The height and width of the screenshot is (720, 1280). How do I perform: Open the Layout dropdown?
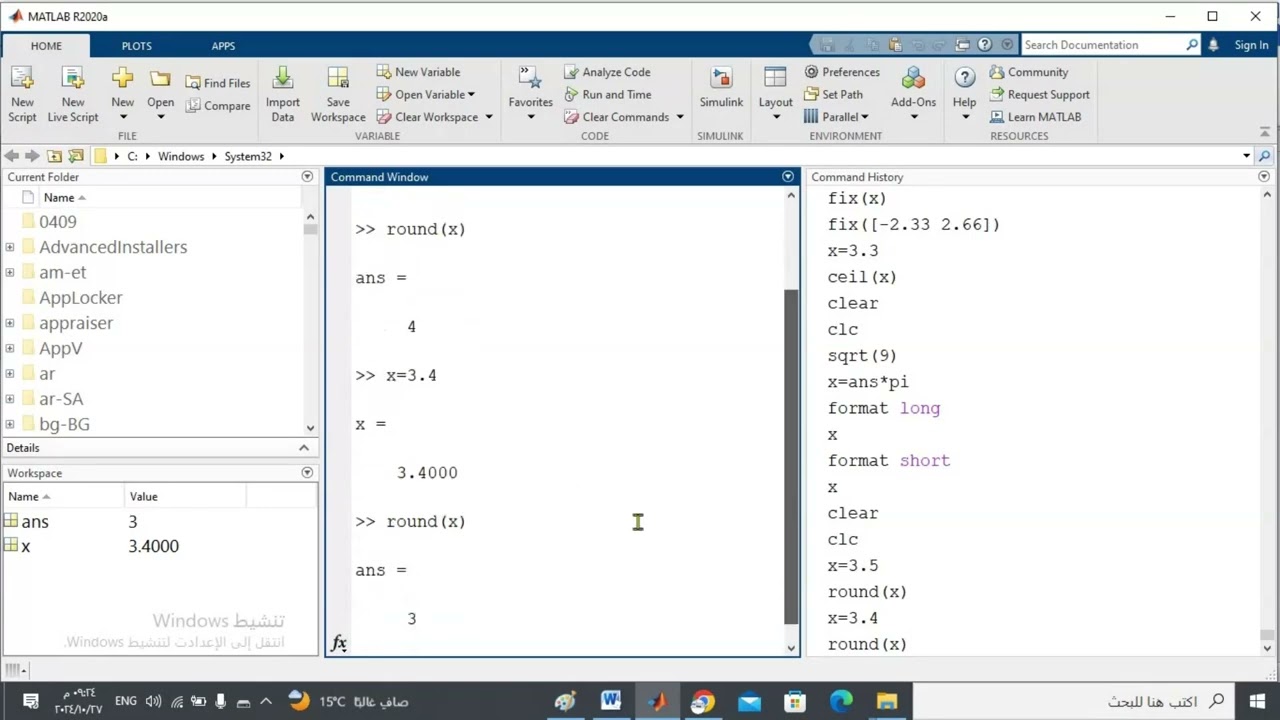tap(775, 94)
